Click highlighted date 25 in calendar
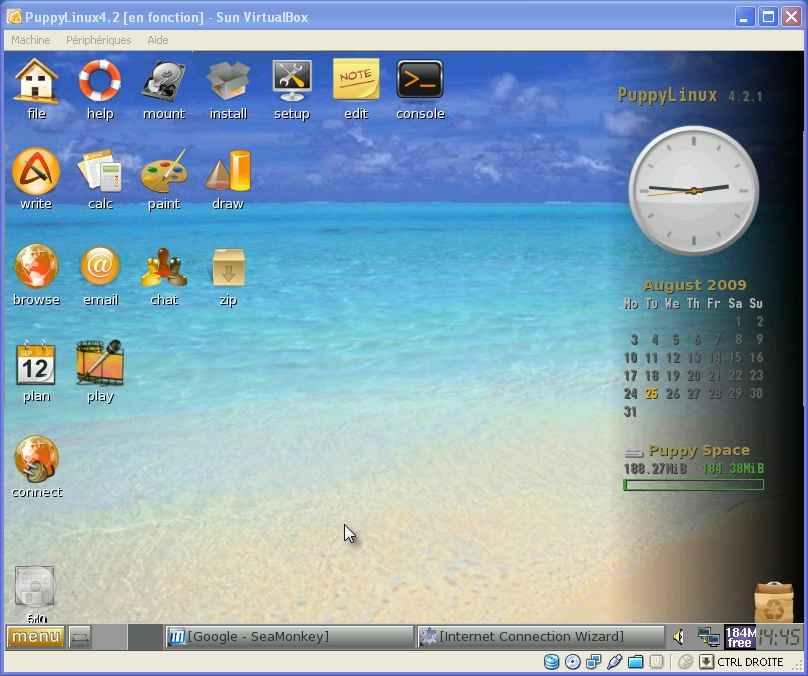 [x=652, y=394]
